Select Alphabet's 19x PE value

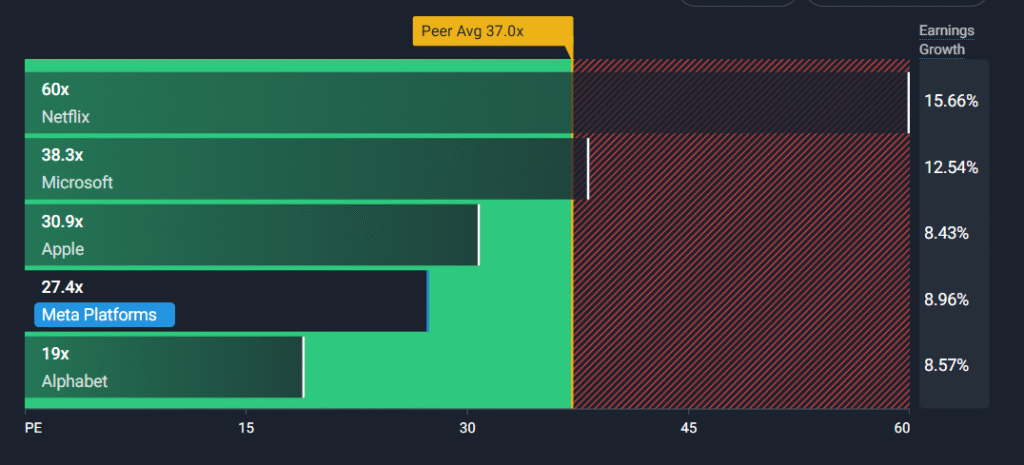(55, 354)
